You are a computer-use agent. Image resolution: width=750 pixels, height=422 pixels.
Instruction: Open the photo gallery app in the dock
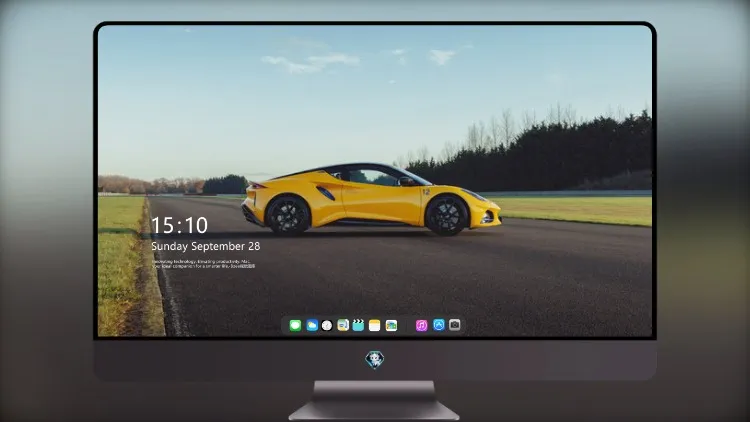coord(391,325)
